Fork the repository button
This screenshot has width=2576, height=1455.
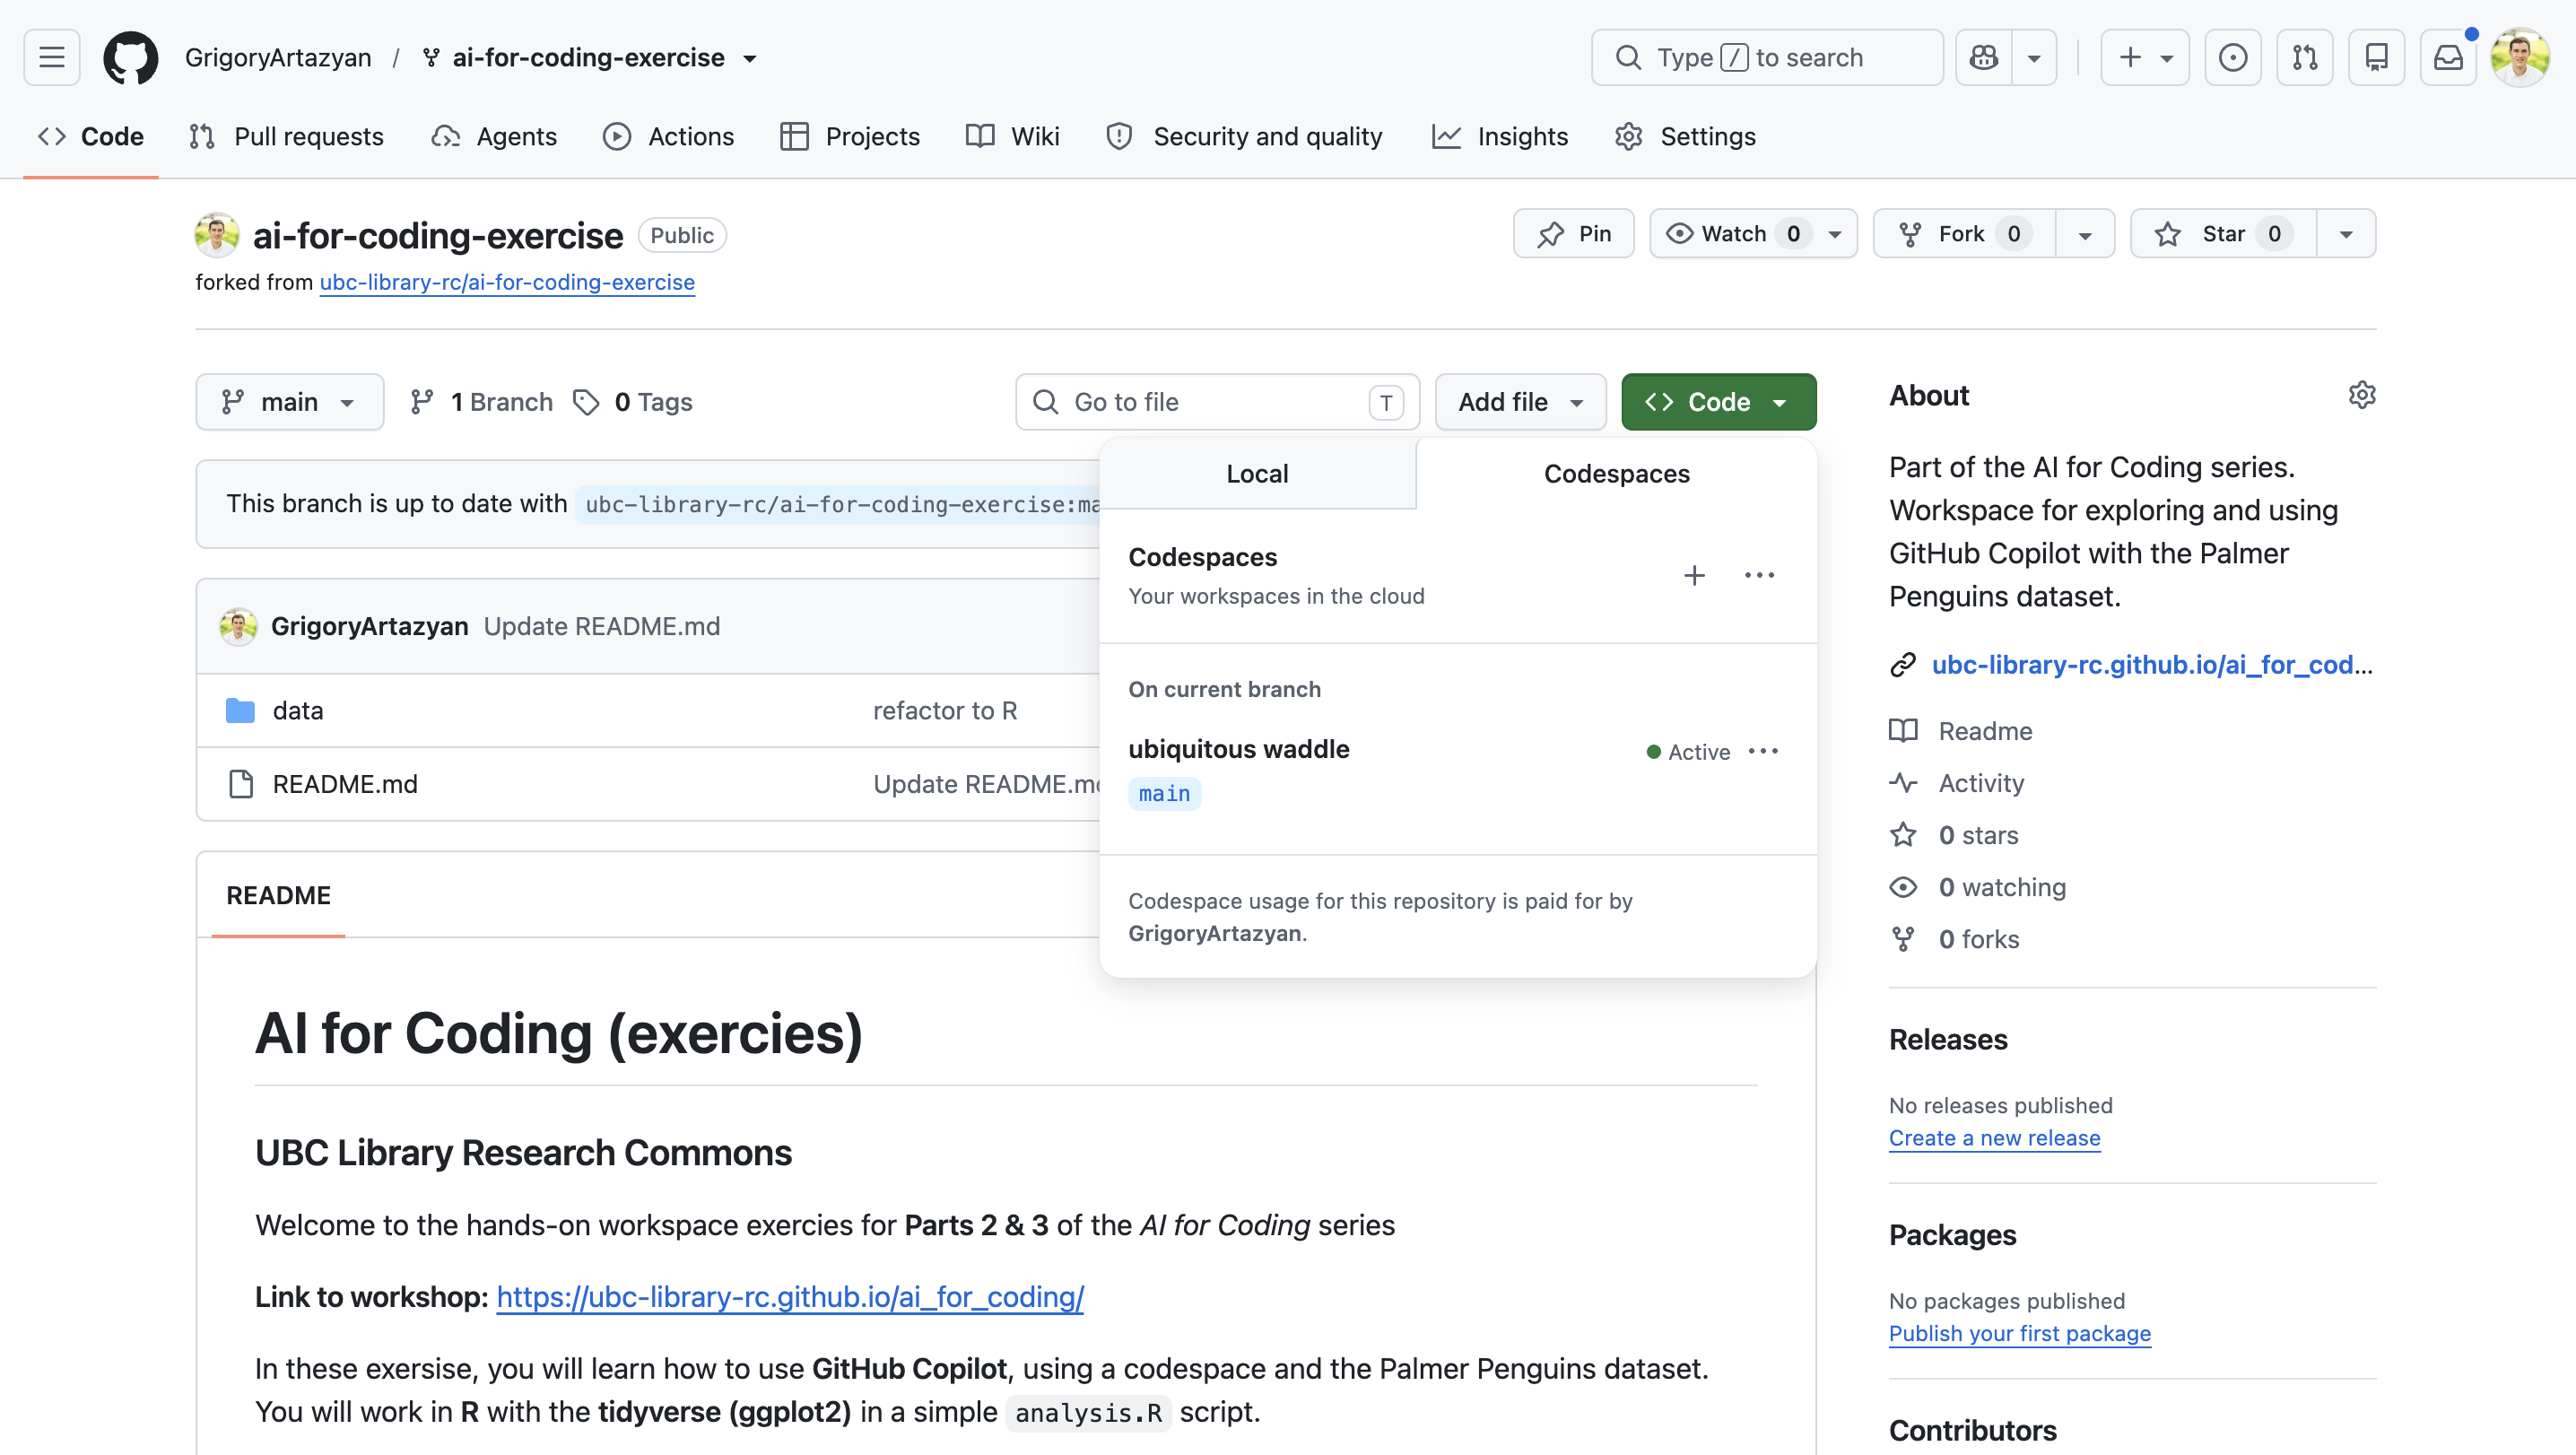pos(1963,233)
